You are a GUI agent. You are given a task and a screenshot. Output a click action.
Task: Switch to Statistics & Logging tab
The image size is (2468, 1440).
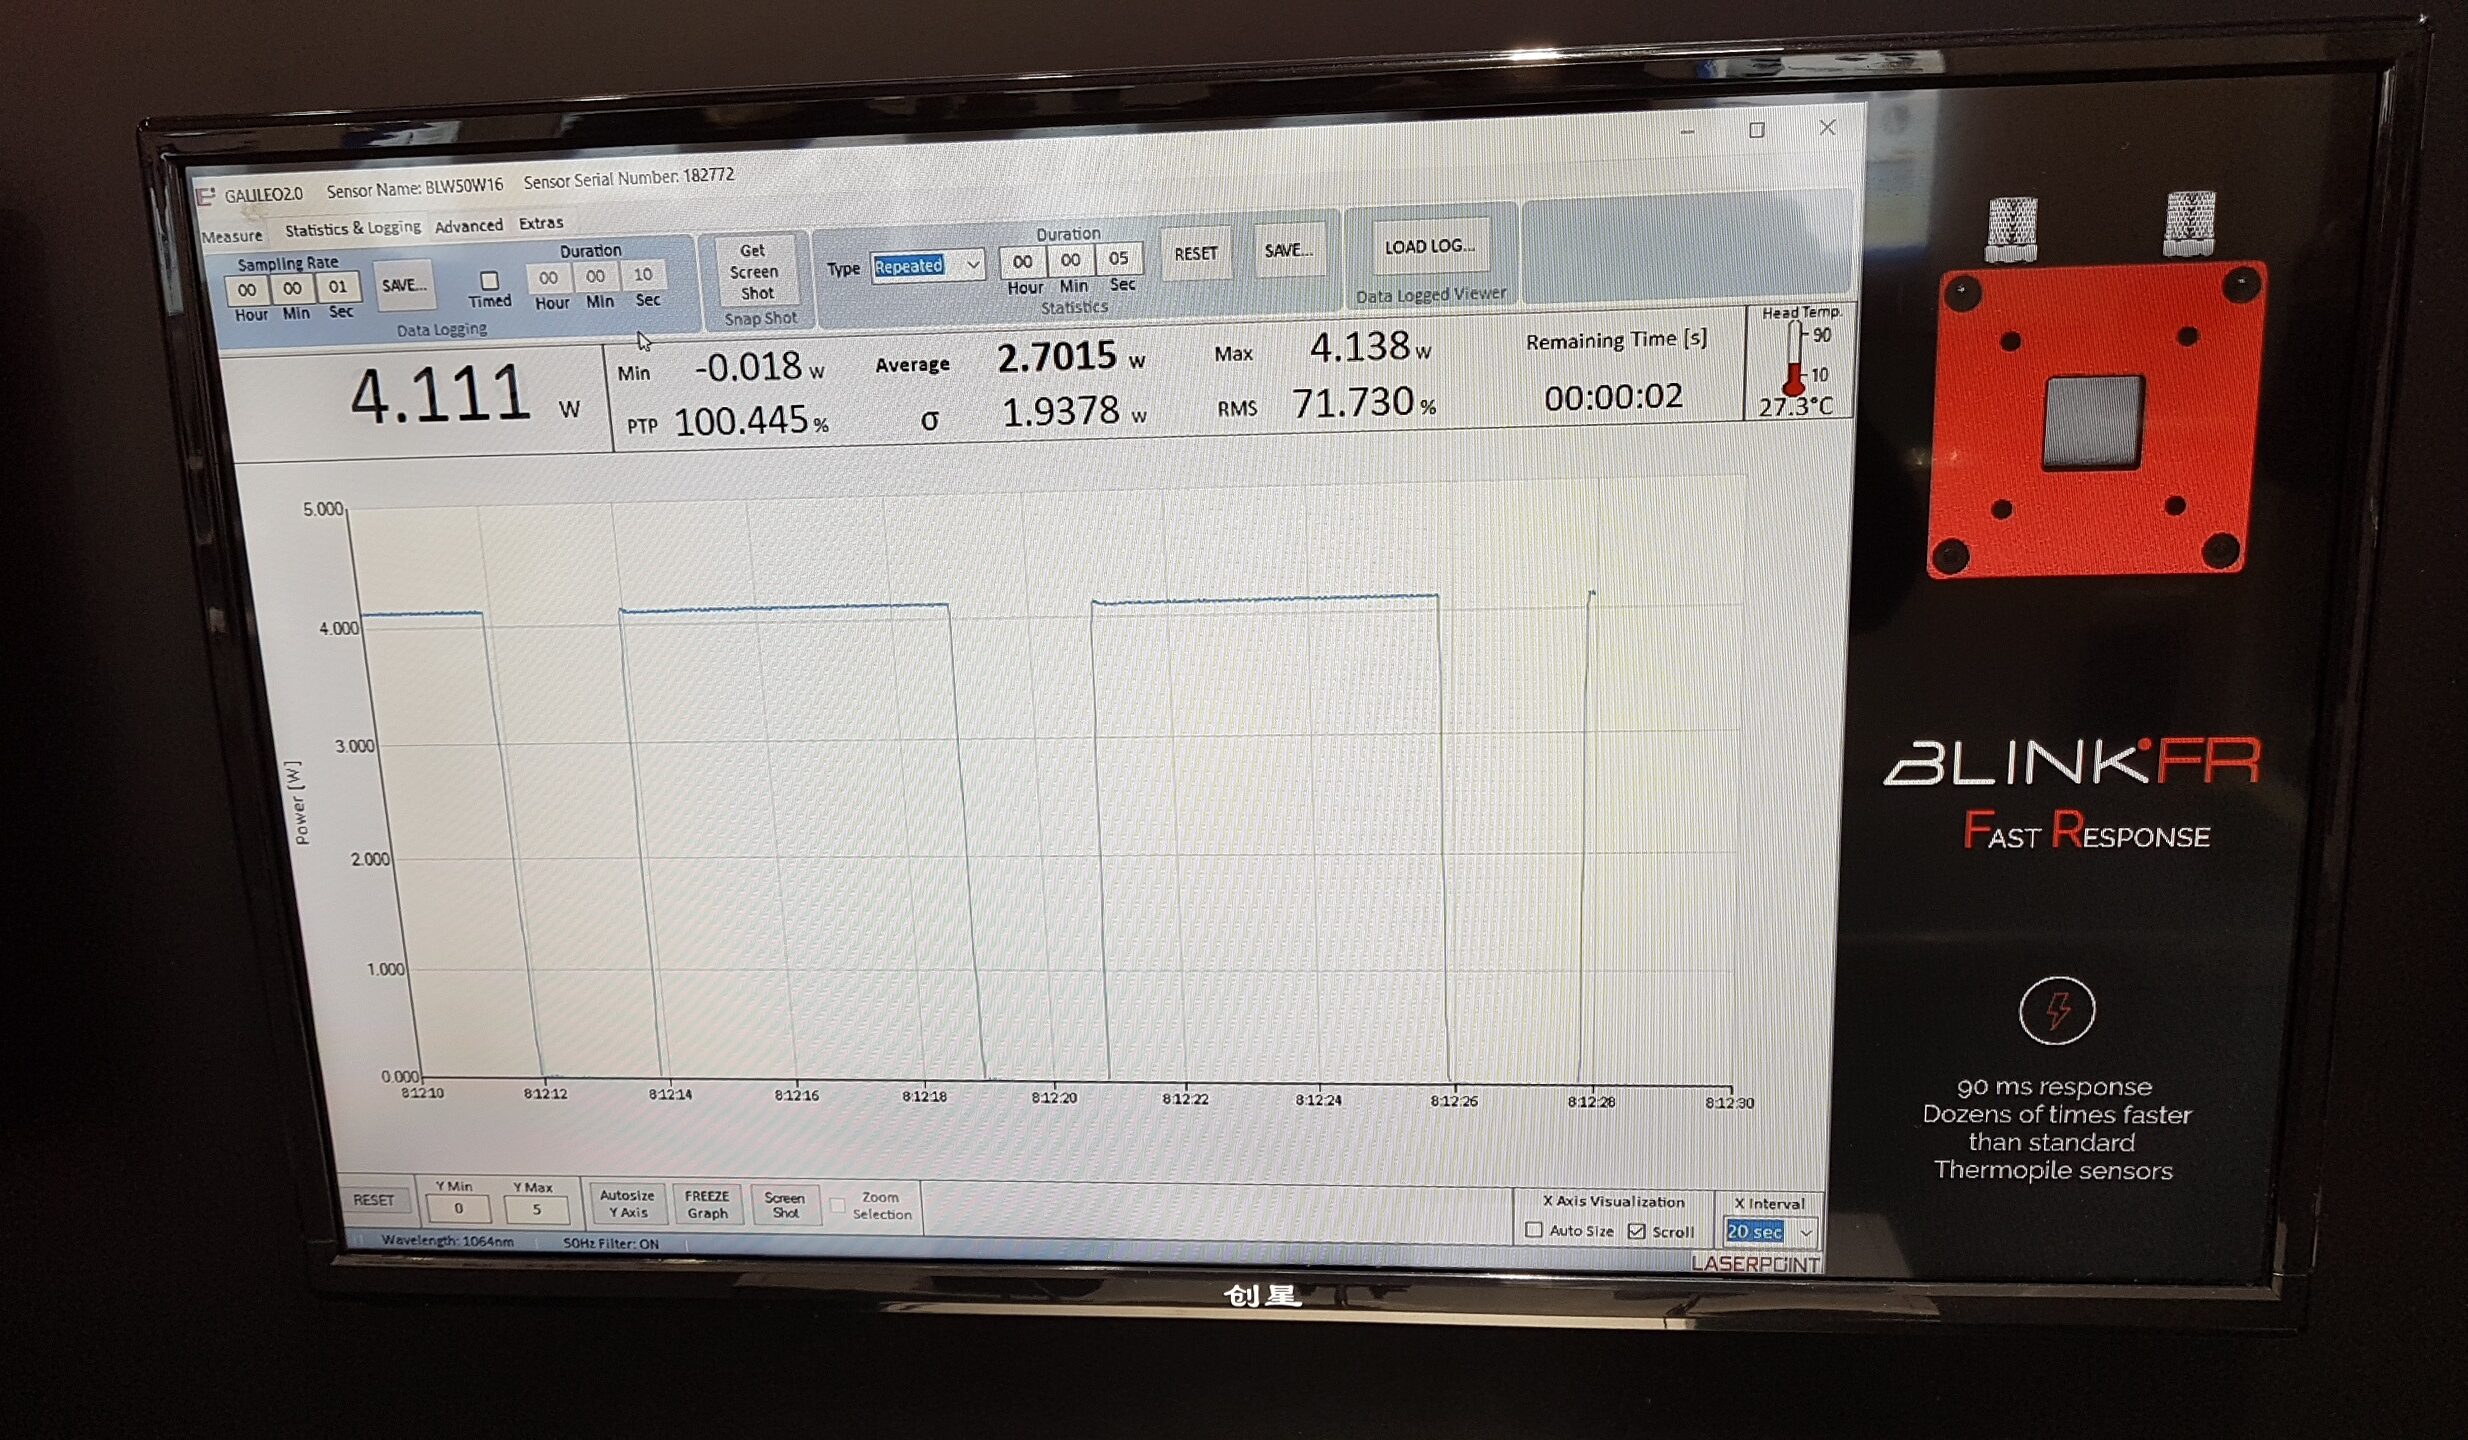352,229
